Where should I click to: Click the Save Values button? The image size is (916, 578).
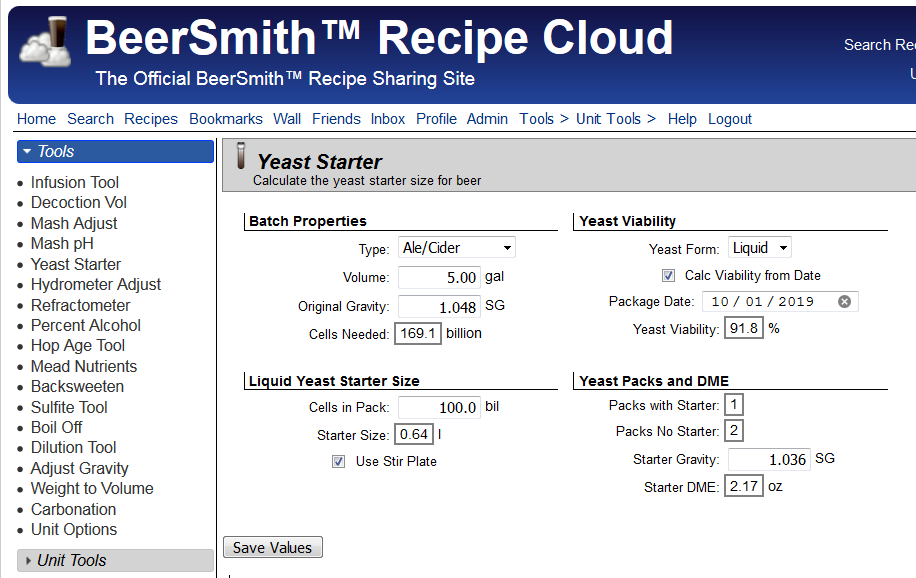(273, 548)
